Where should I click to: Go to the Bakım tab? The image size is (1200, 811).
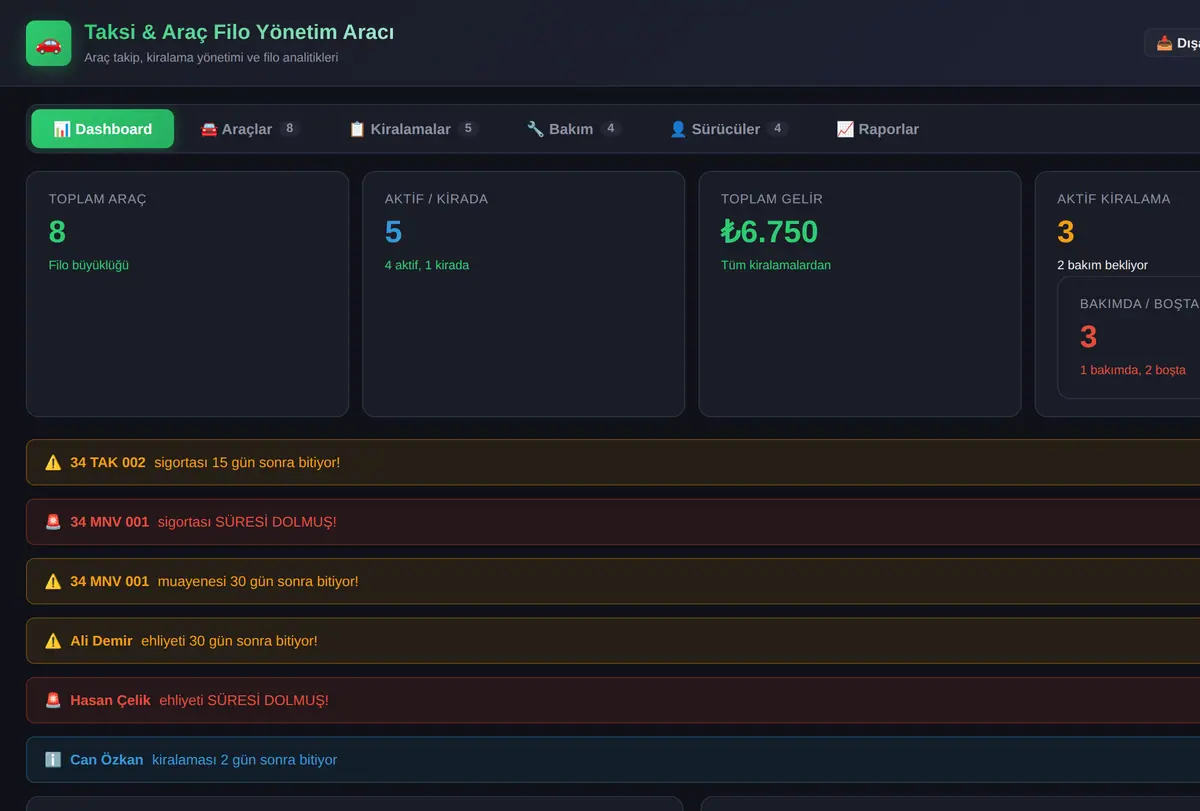click(574, 129)
